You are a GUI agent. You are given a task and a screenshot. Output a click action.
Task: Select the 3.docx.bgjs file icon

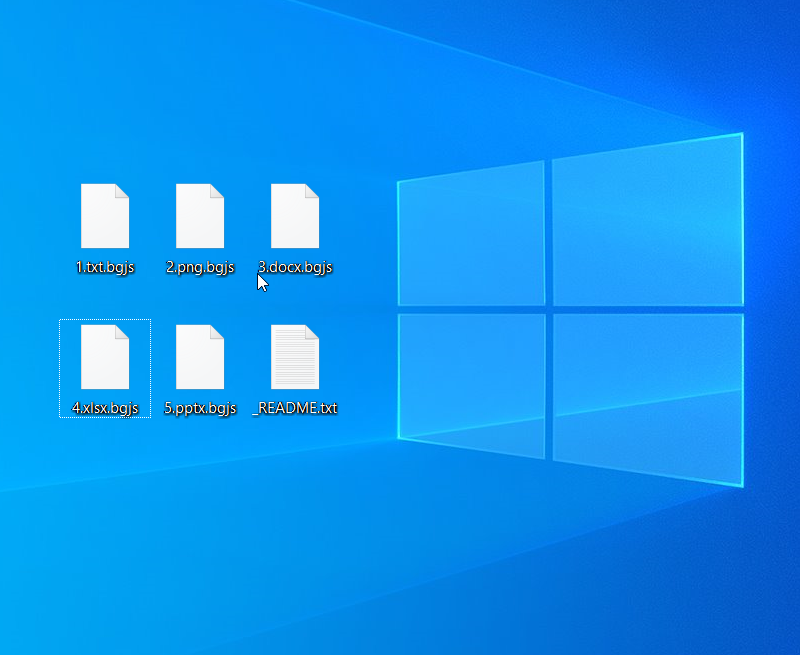pyautogui.click(x=295, y=216)
